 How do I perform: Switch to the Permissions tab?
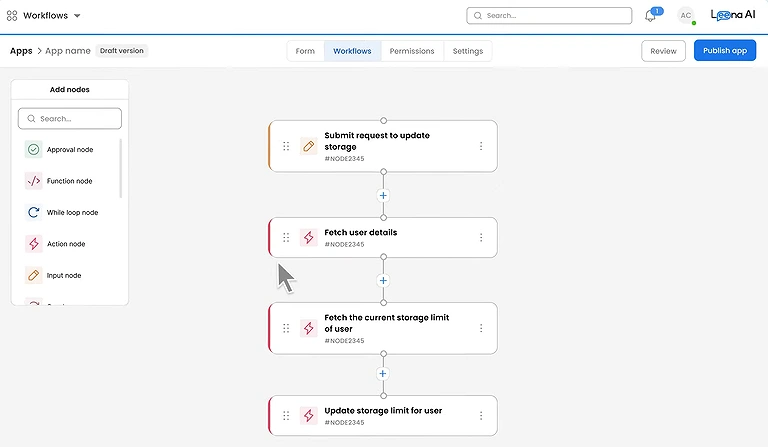412,51
